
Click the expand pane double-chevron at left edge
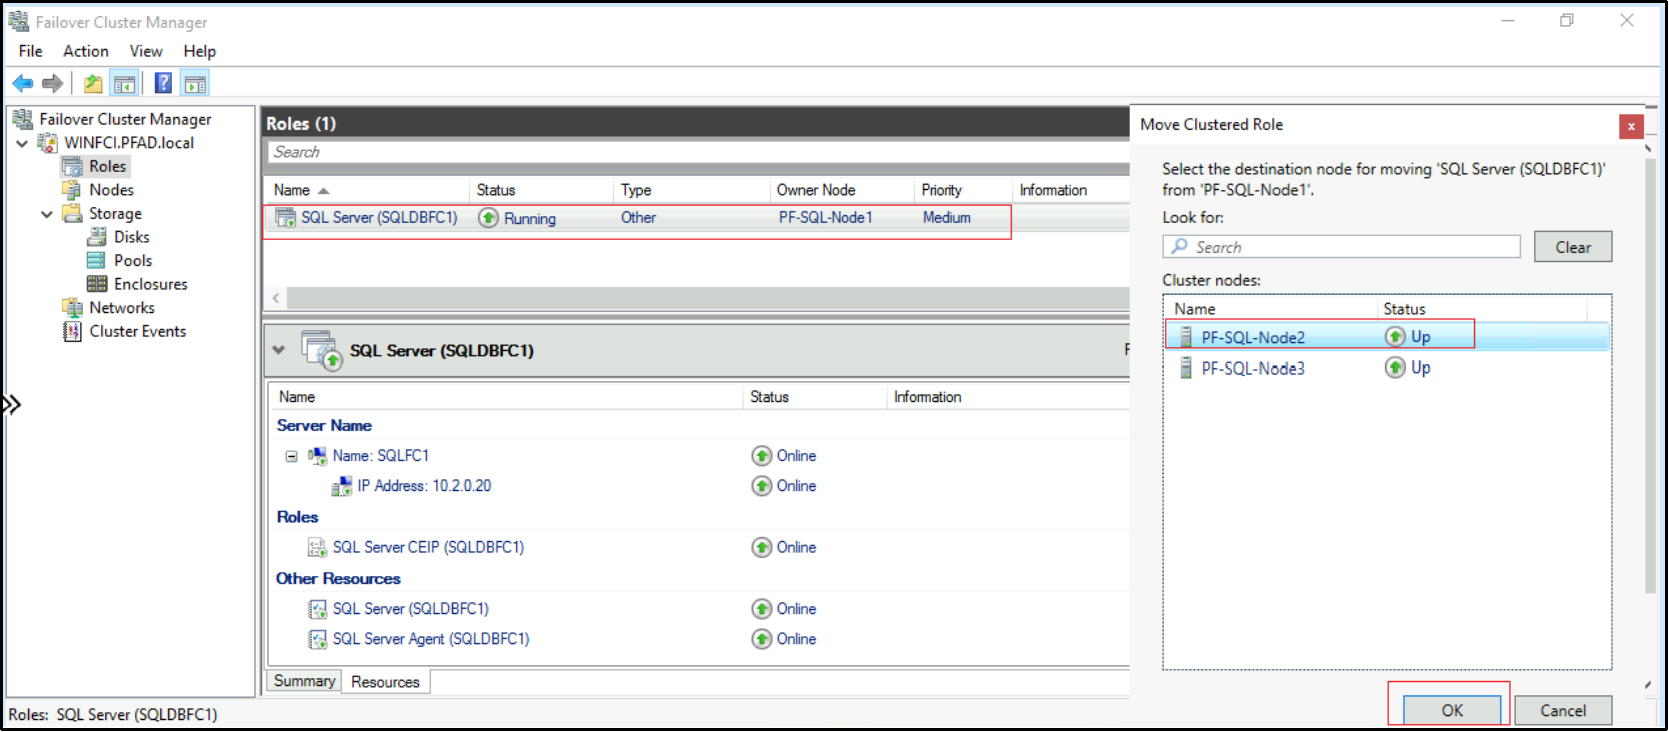click(x=11, y=405)
